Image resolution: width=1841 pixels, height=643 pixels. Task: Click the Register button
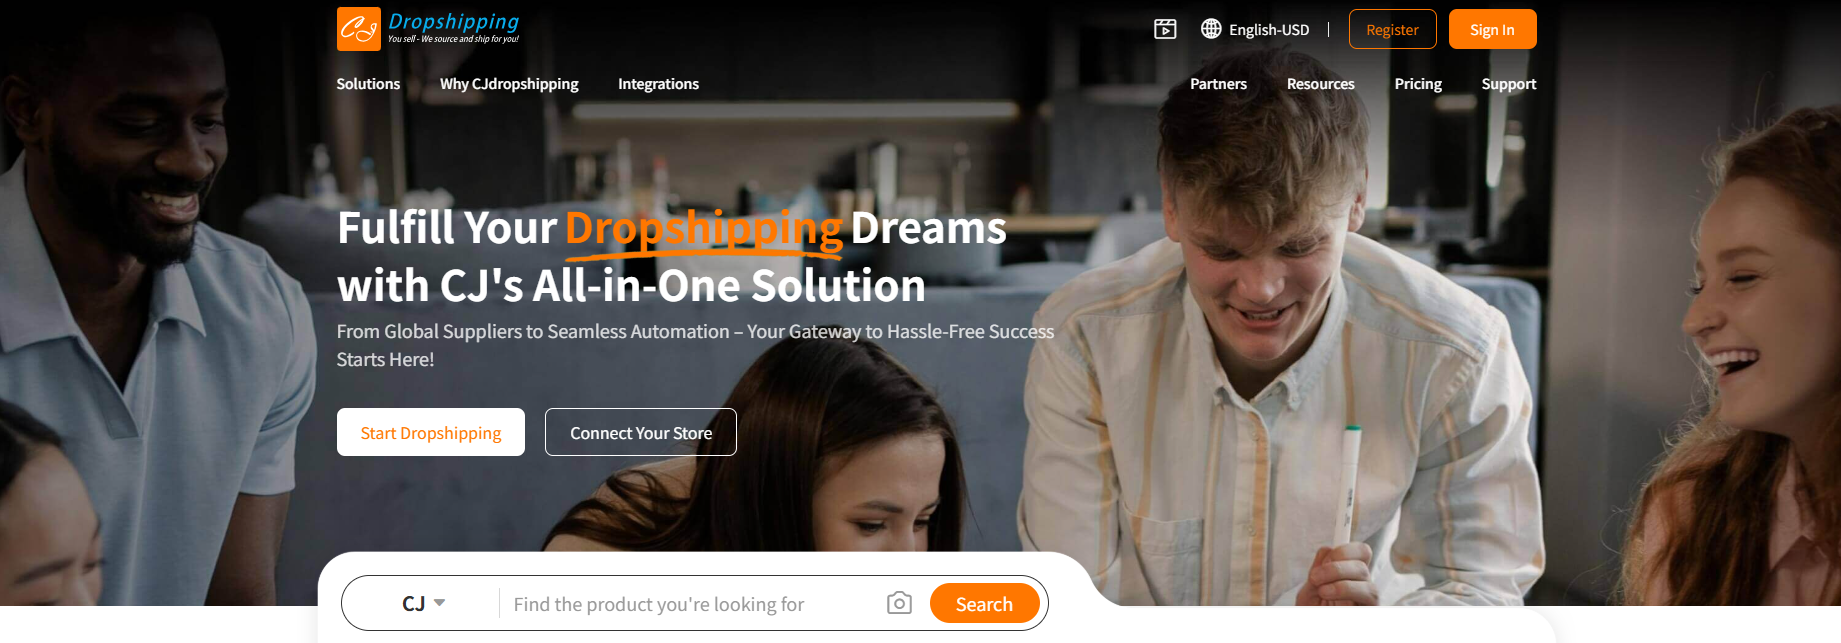pos(1392,29)
